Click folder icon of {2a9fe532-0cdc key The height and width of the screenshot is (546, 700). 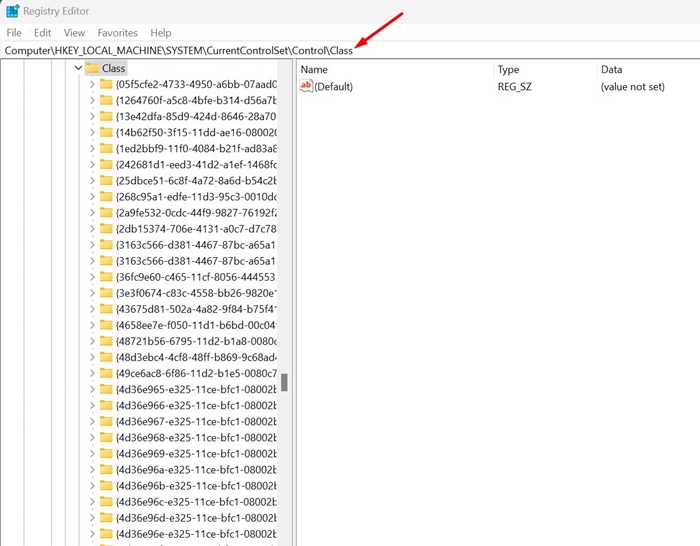click(106, 213)
